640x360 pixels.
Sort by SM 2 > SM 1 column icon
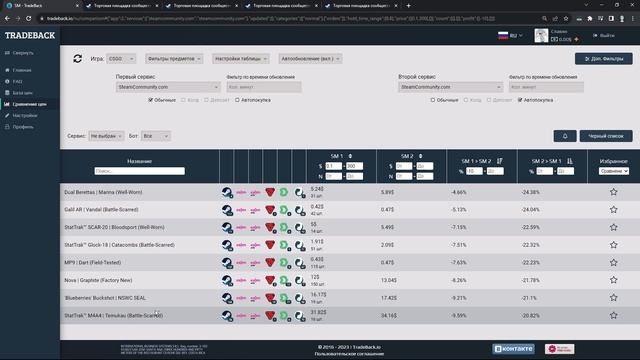570,161
